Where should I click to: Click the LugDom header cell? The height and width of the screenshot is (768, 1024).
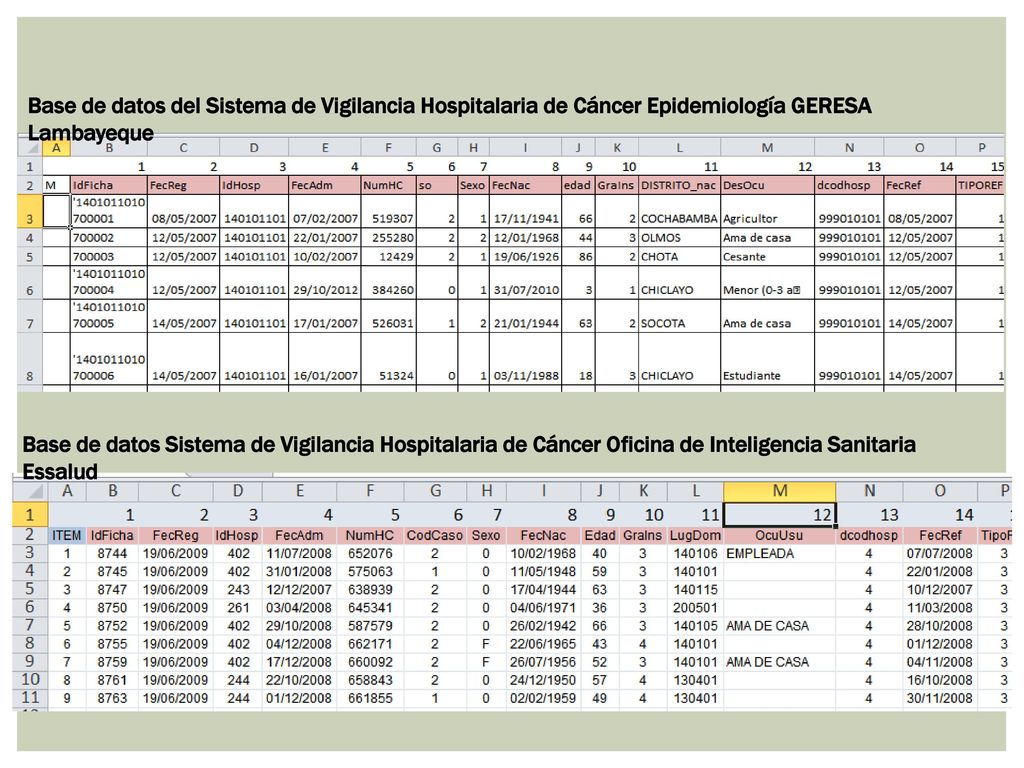696,536
